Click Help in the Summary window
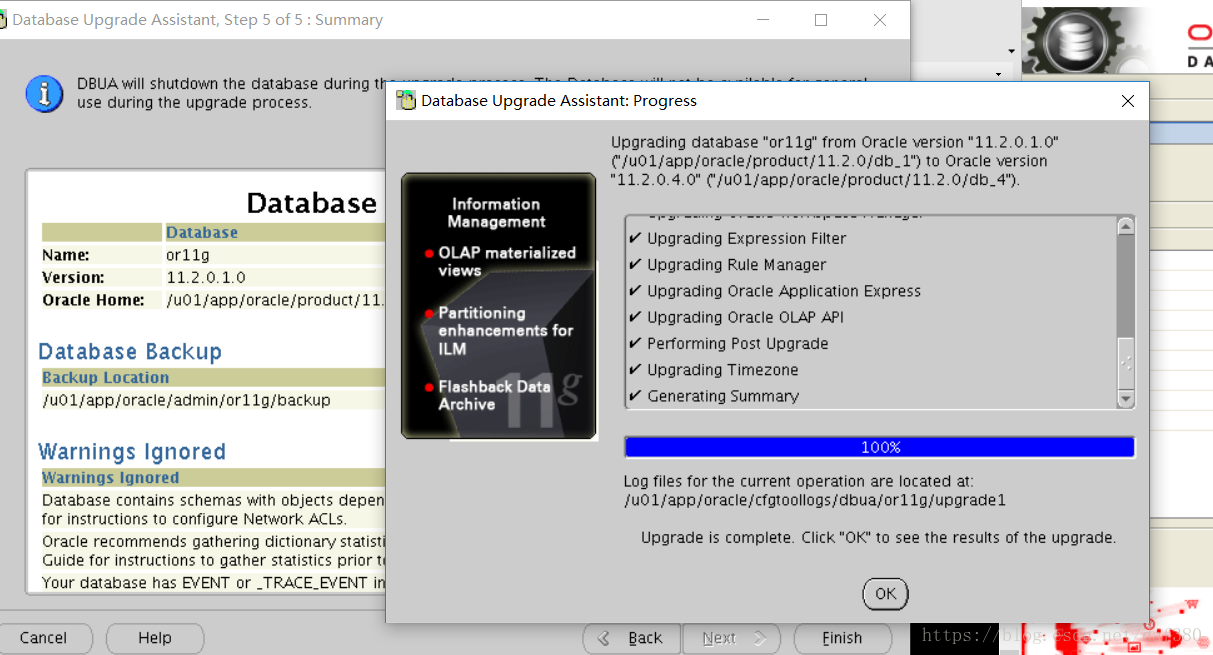Viewport: 1213px width, 655px height. tap(155, 638)
